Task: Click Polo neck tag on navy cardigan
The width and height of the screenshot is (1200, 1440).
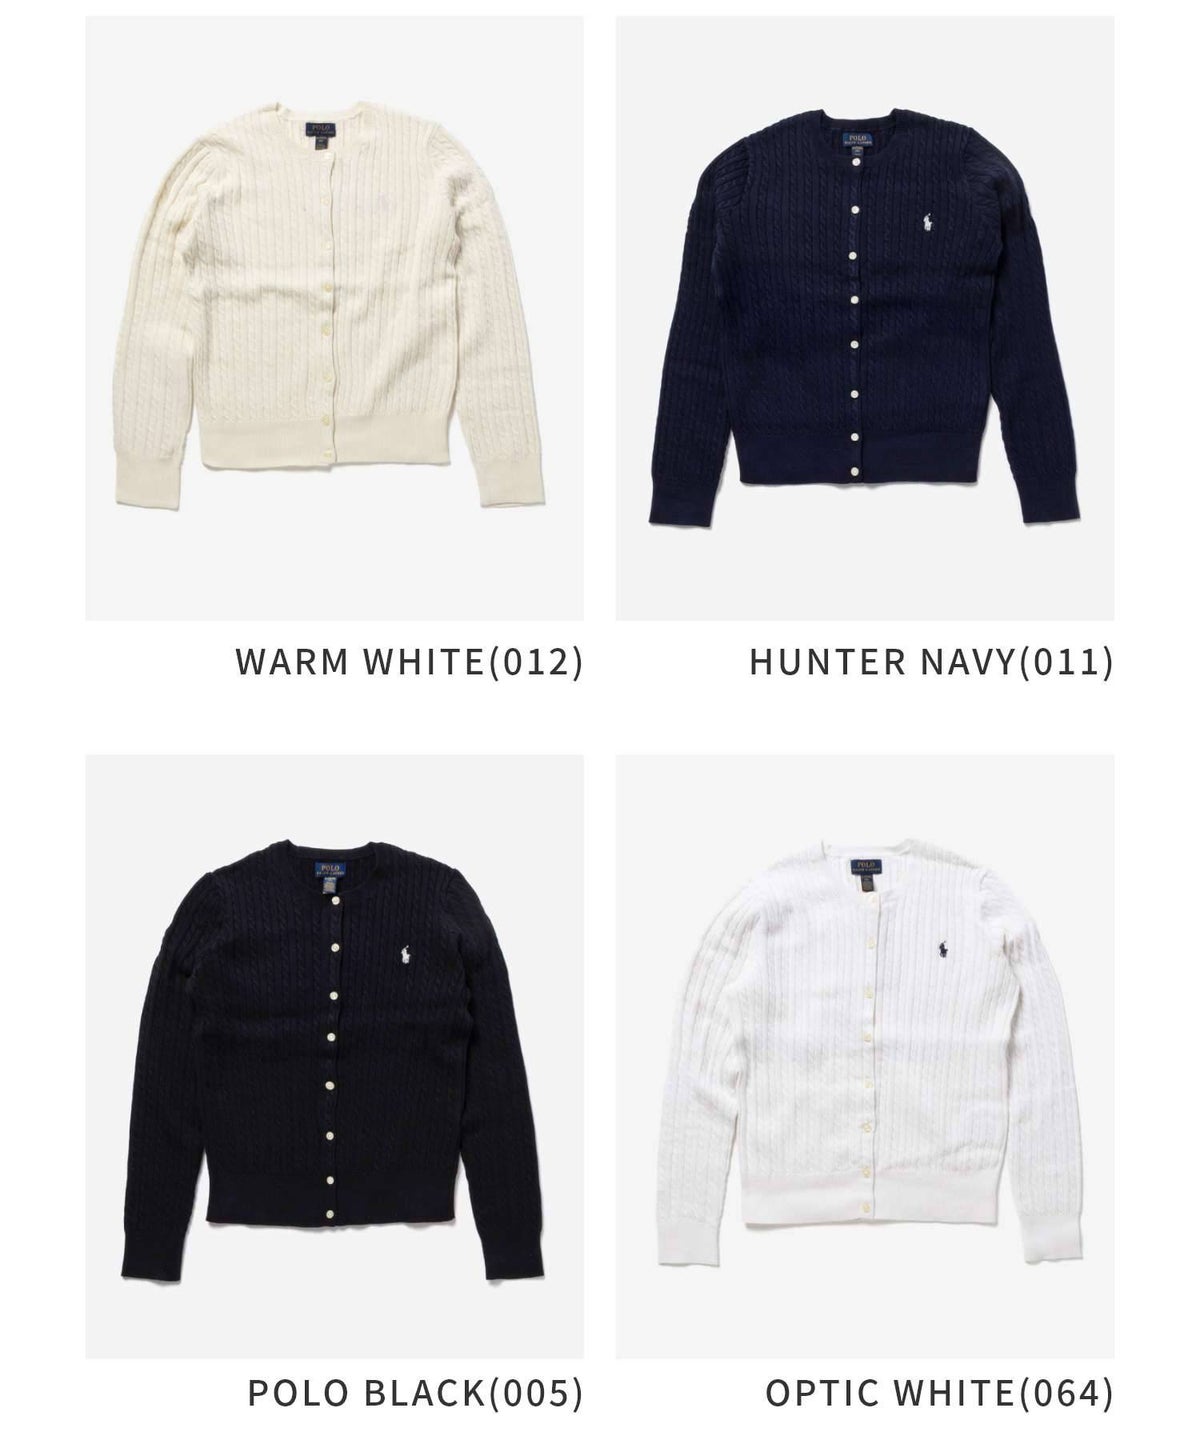Action: coord(856,140)
